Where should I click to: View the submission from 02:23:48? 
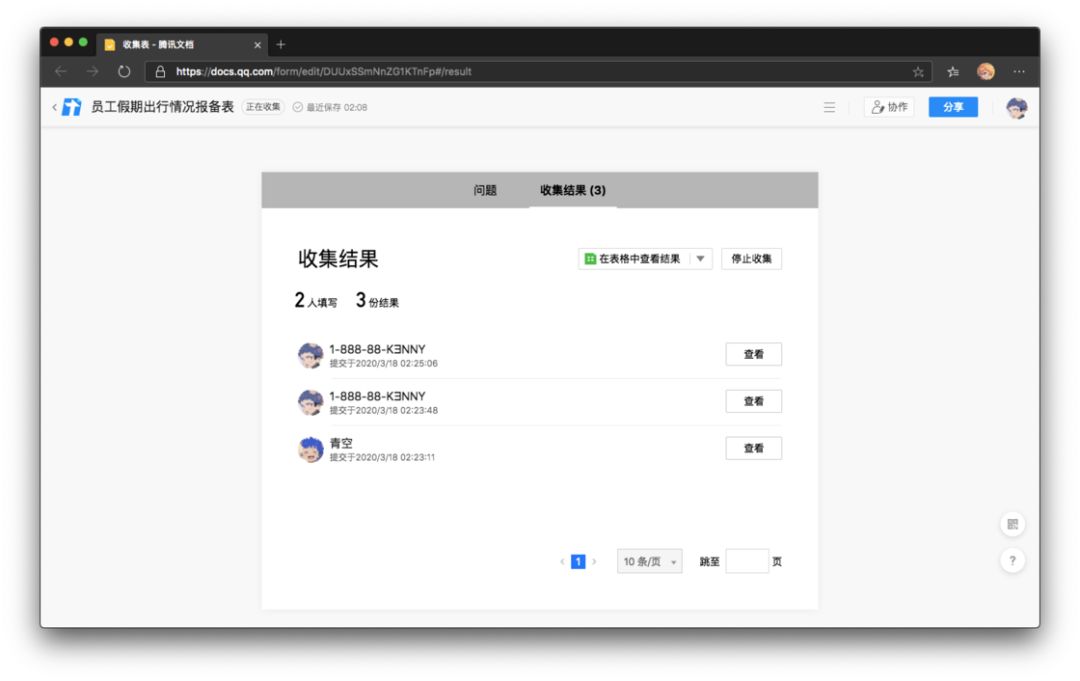754,401
